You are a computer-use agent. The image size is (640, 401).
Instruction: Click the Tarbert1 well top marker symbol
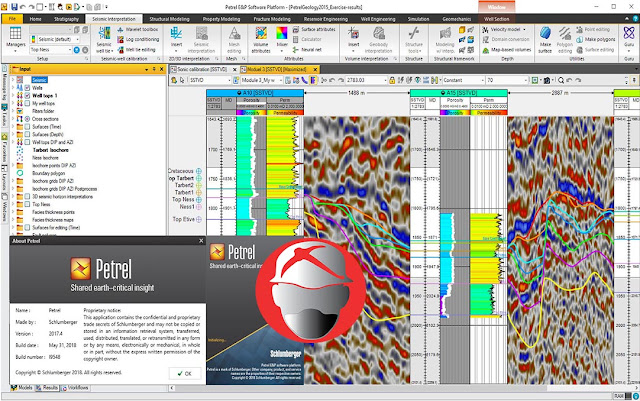click(x=199, y=192)
